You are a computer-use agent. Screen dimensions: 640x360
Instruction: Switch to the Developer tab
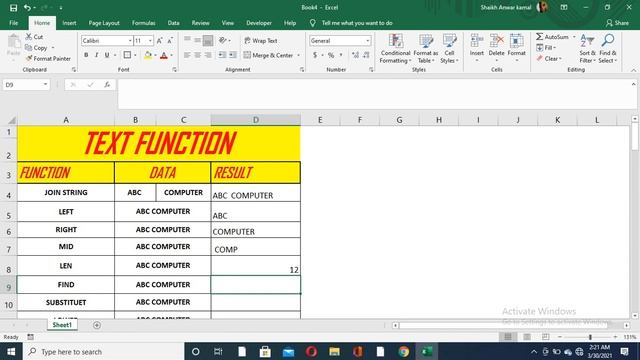pyautogui.click(x=259, y=23)
